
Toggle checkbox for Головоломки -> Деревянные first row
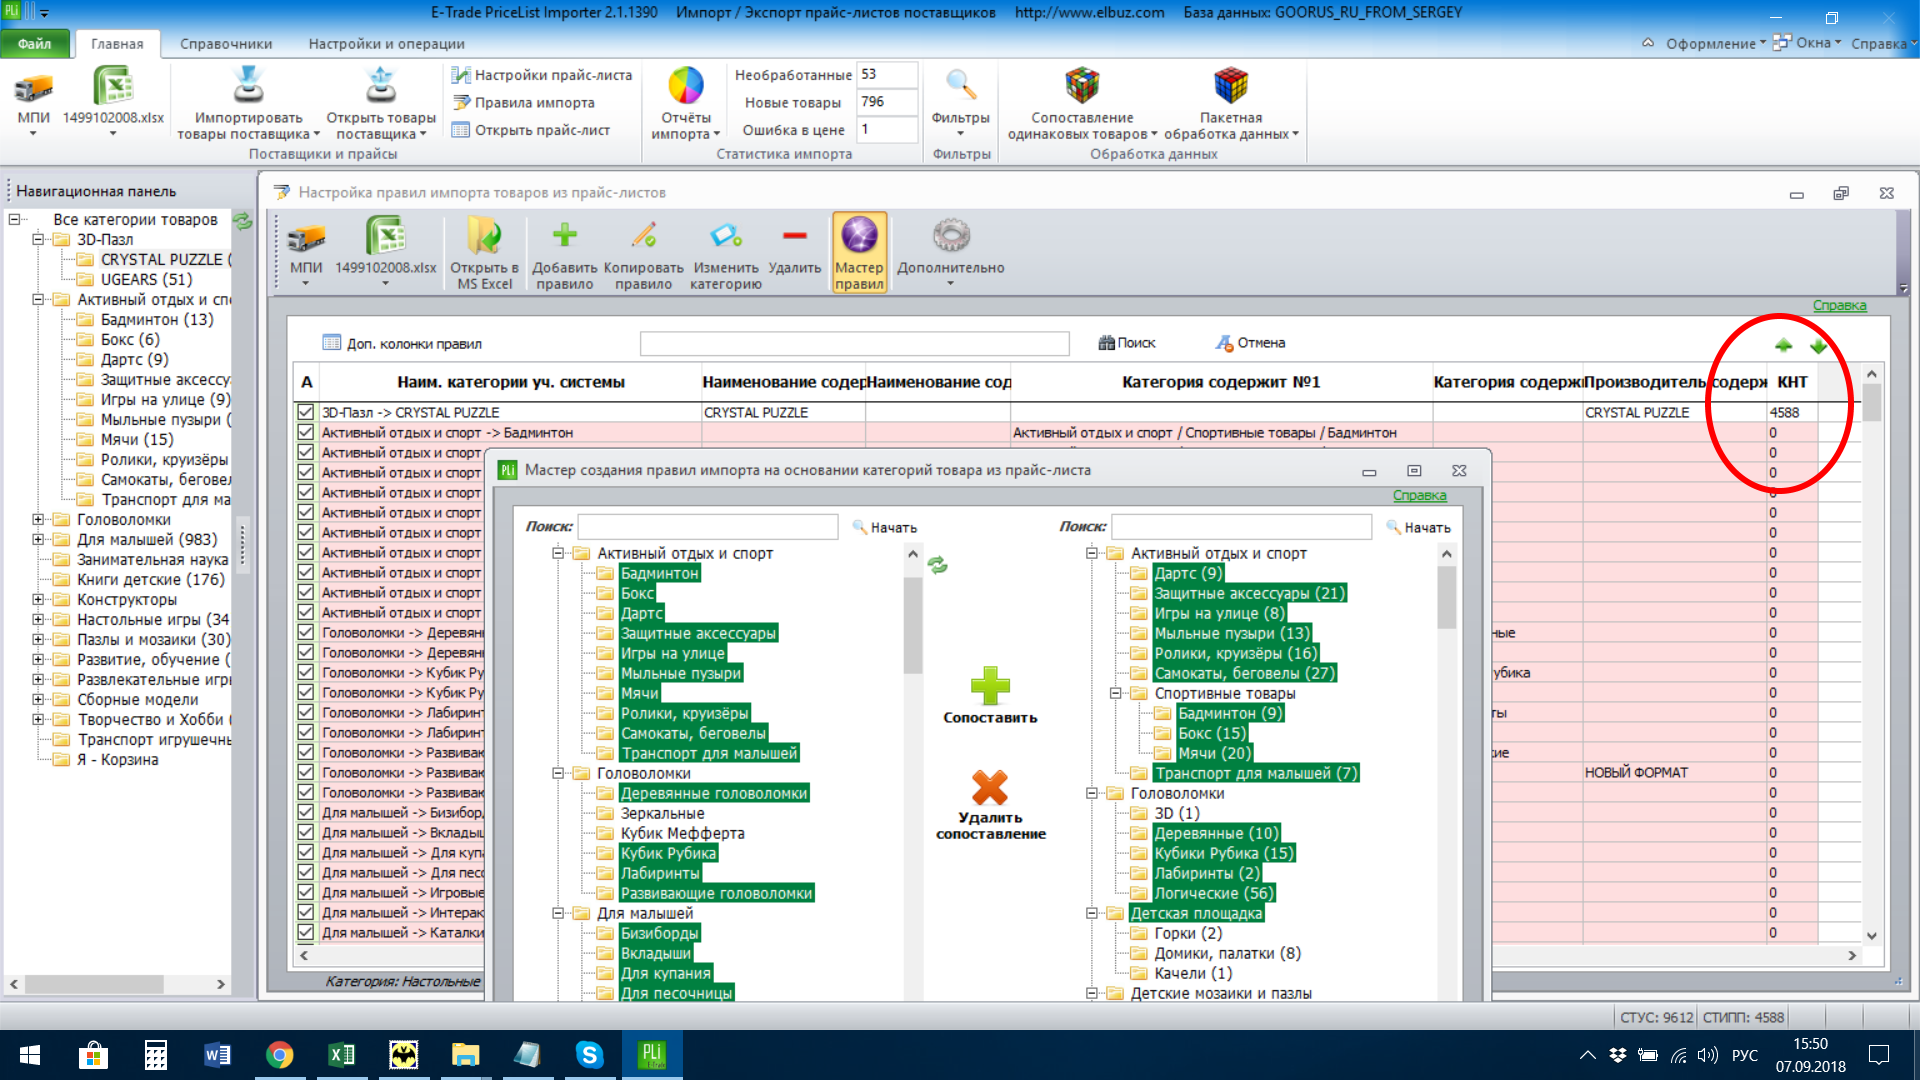click(x=306, y=632)
